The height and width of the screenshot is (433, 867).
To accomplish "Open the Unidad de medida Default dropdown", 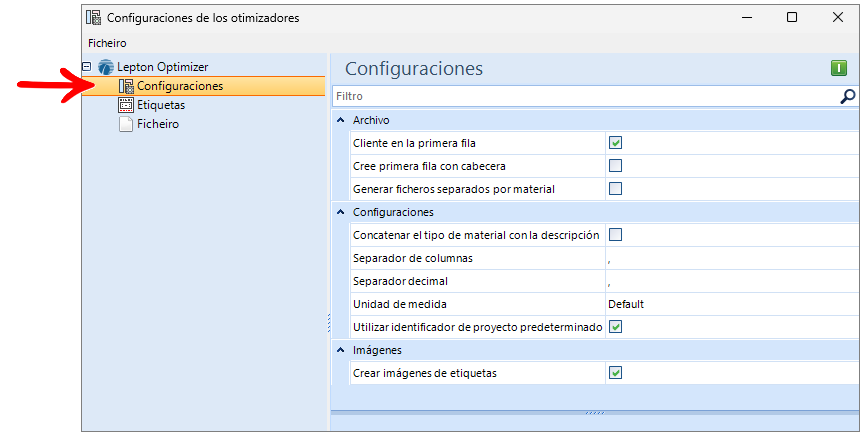I will click(733, 304).
